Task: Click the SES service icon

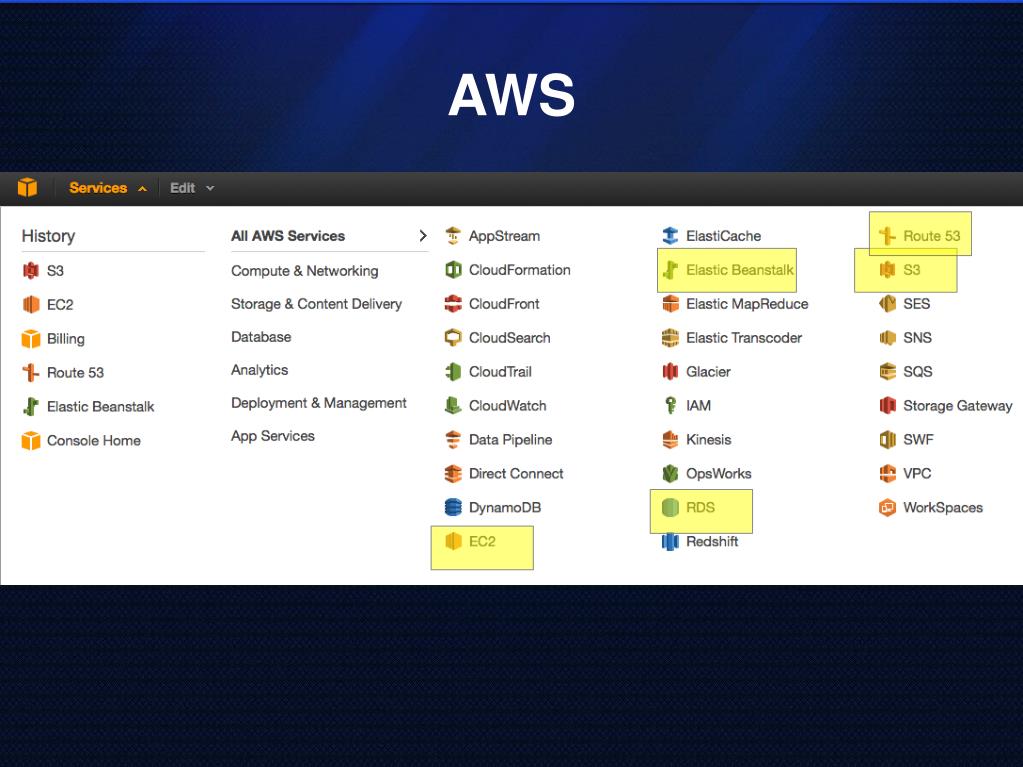Action: pyautogui.click(x=887, y=303)
